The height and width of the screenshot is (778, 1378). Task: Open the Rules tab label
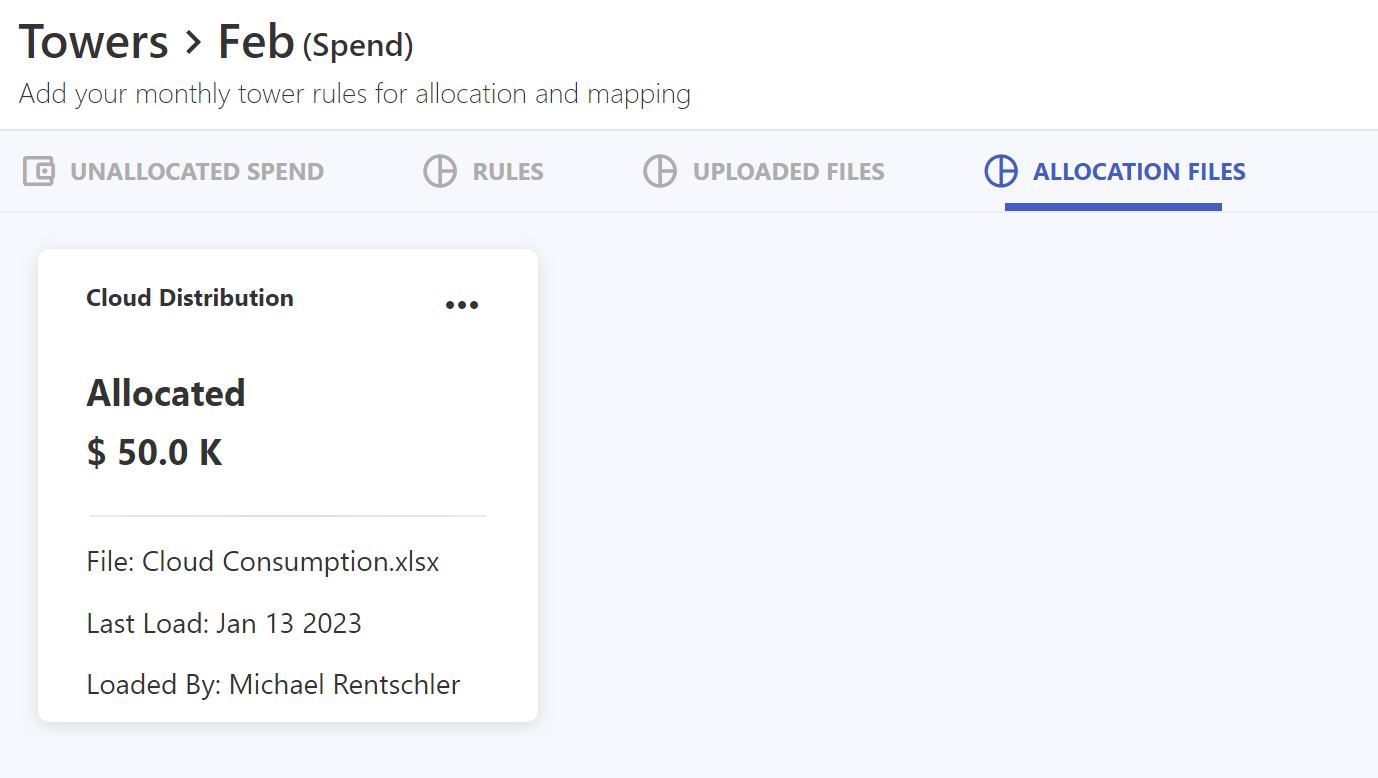tap(508, 172)
